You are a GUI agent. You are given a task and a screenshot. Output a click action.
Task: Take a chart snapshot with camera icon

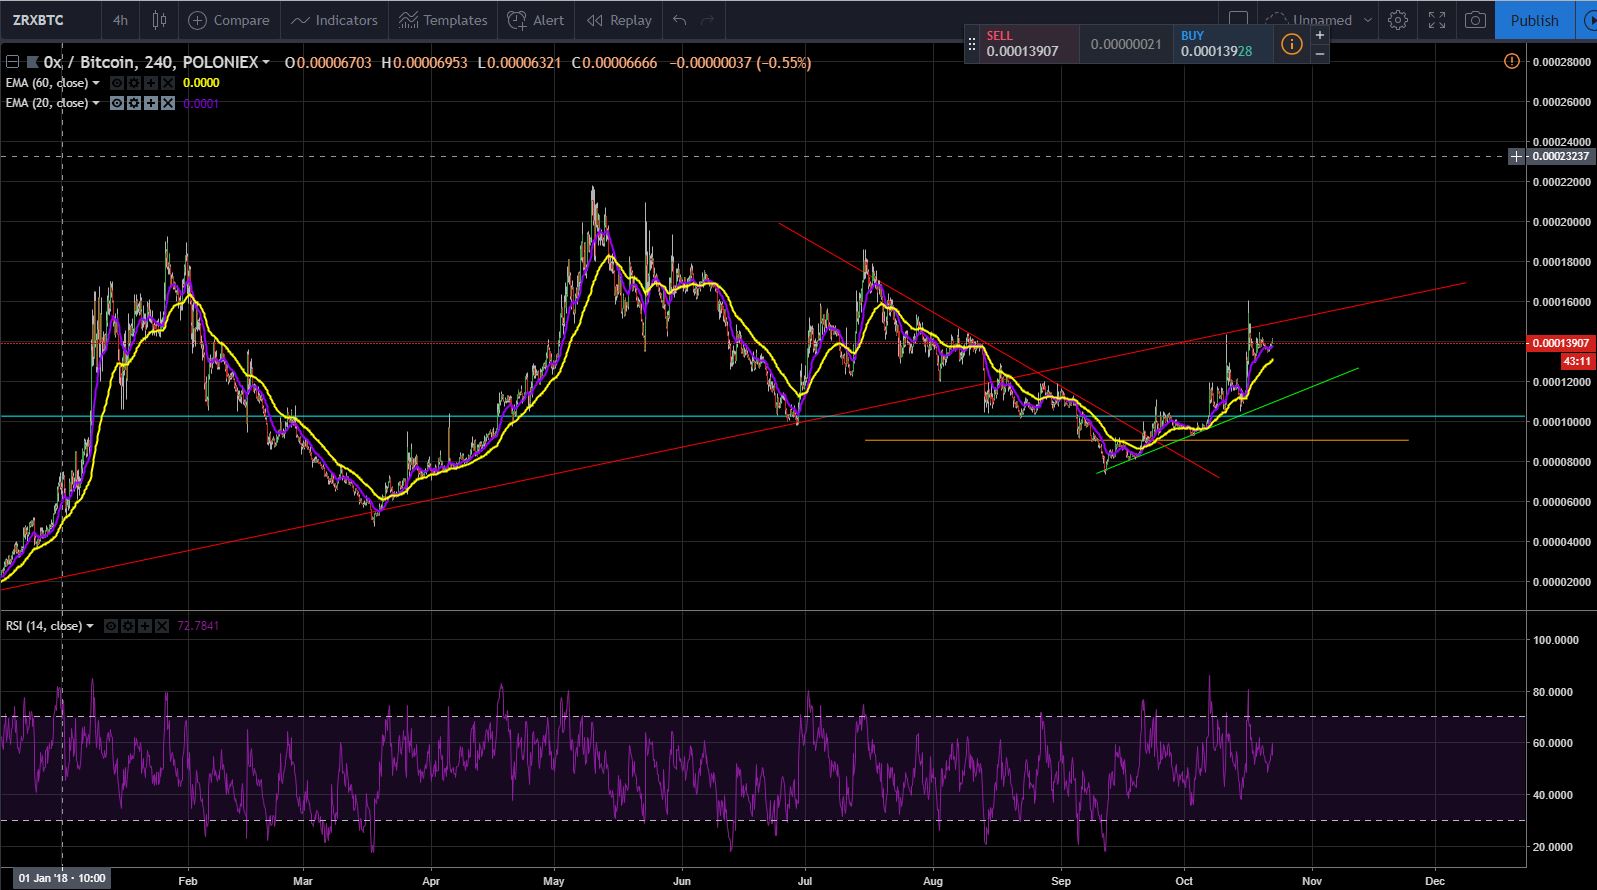pyautogui.click(x=1474, y=20)
